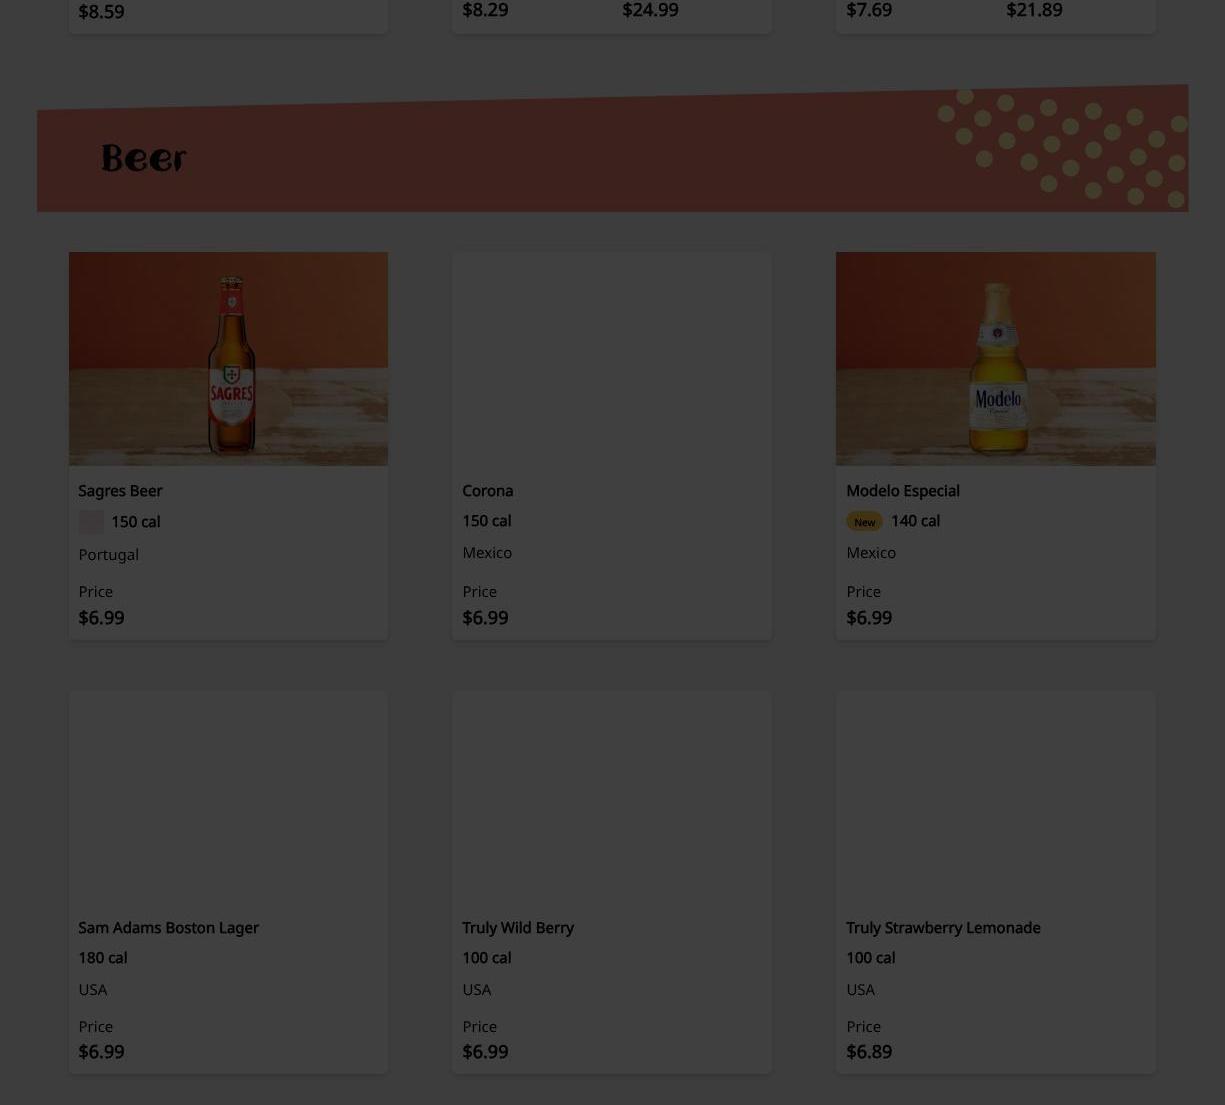Click the 140 cal text for Modelo Especial

pyautogui.click(x=915, y=521)
